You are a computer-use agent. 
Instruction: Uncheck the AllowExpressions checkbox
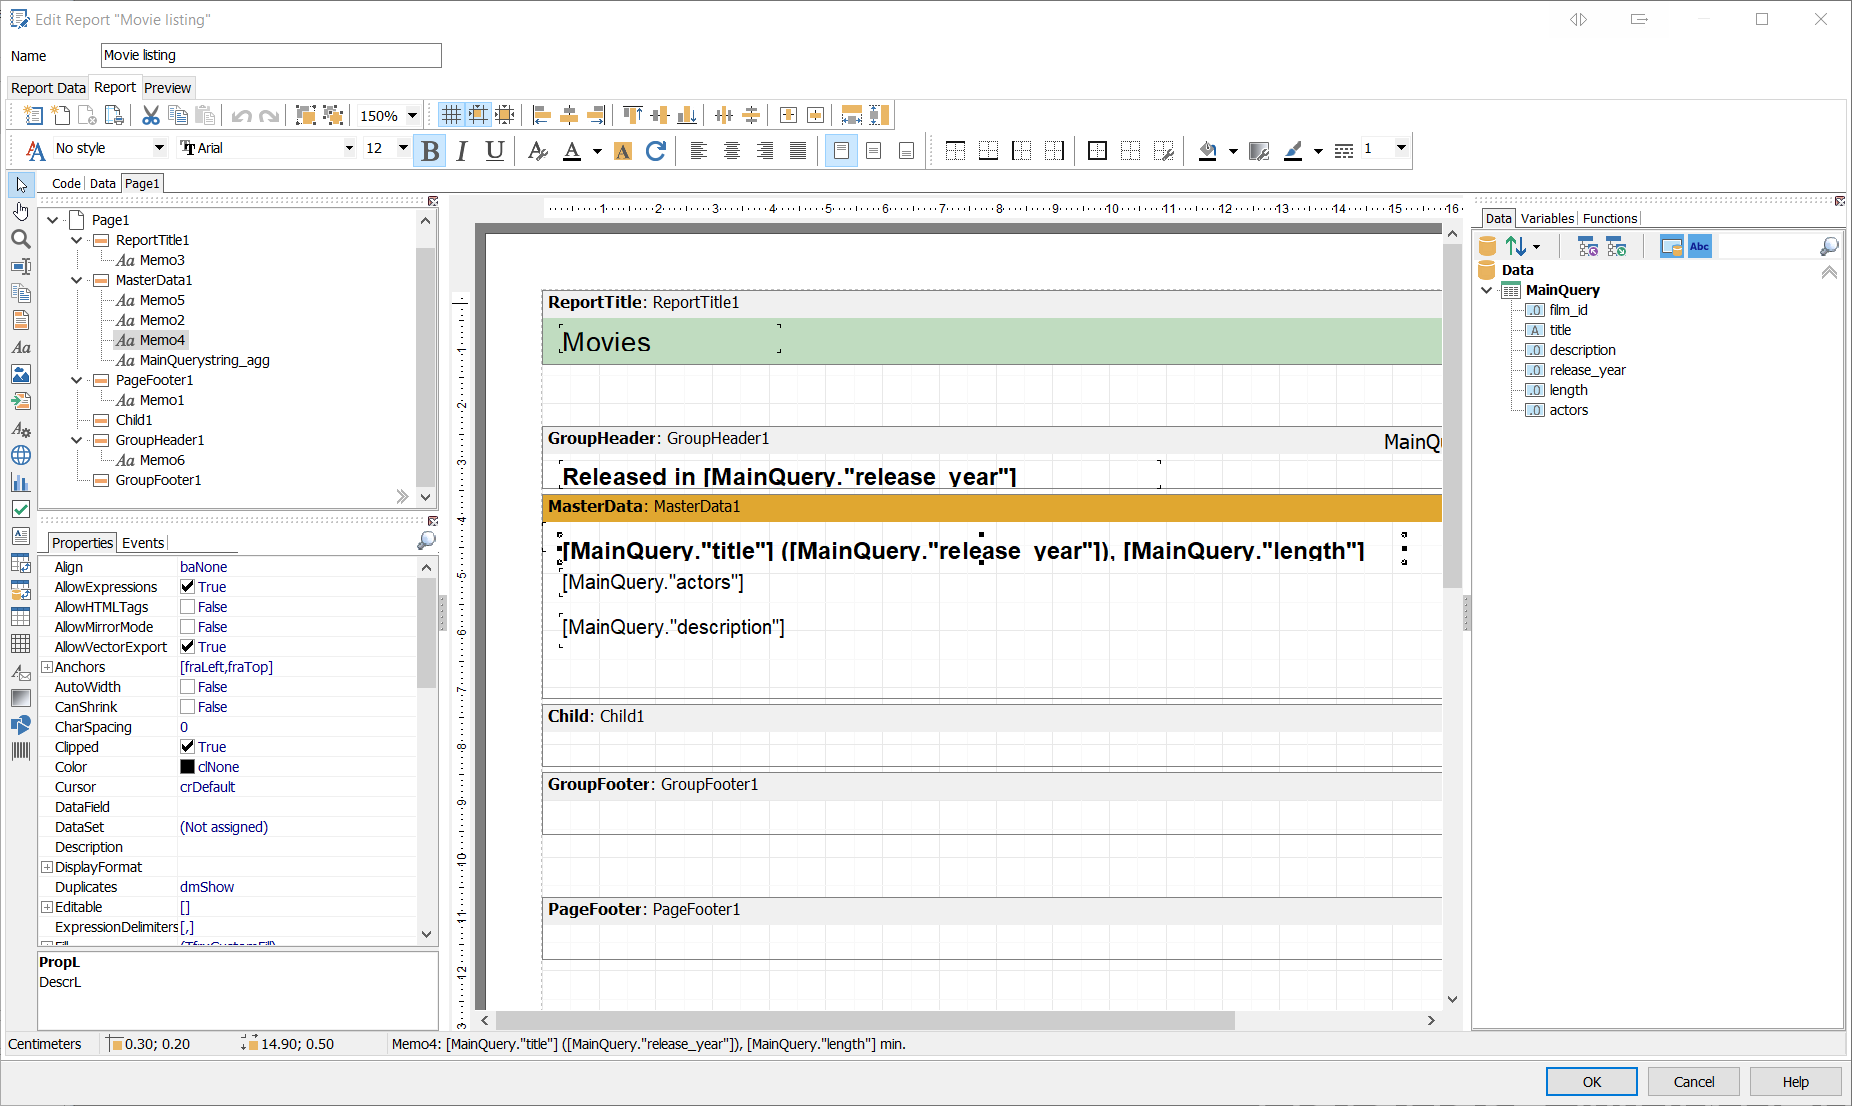tap(187, 587)
